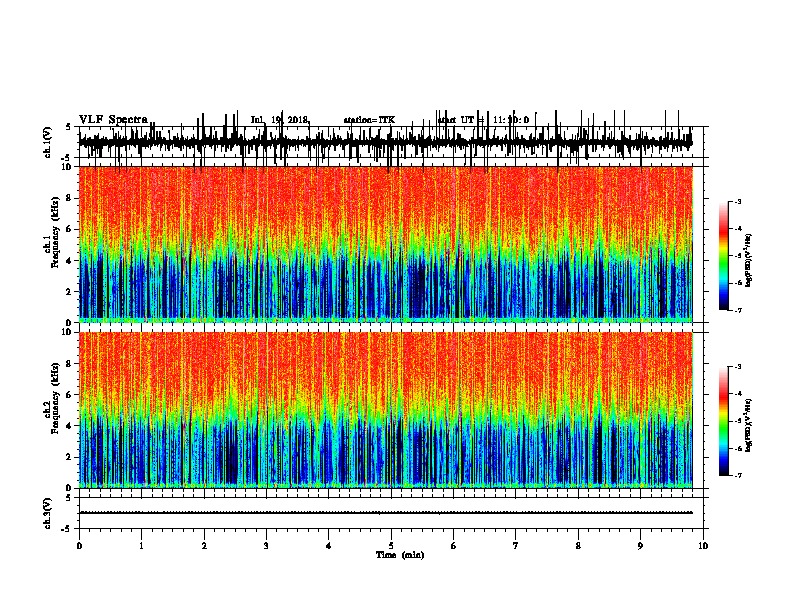
Task: Click time axis tick label "9"
Action: click(640, 546)
